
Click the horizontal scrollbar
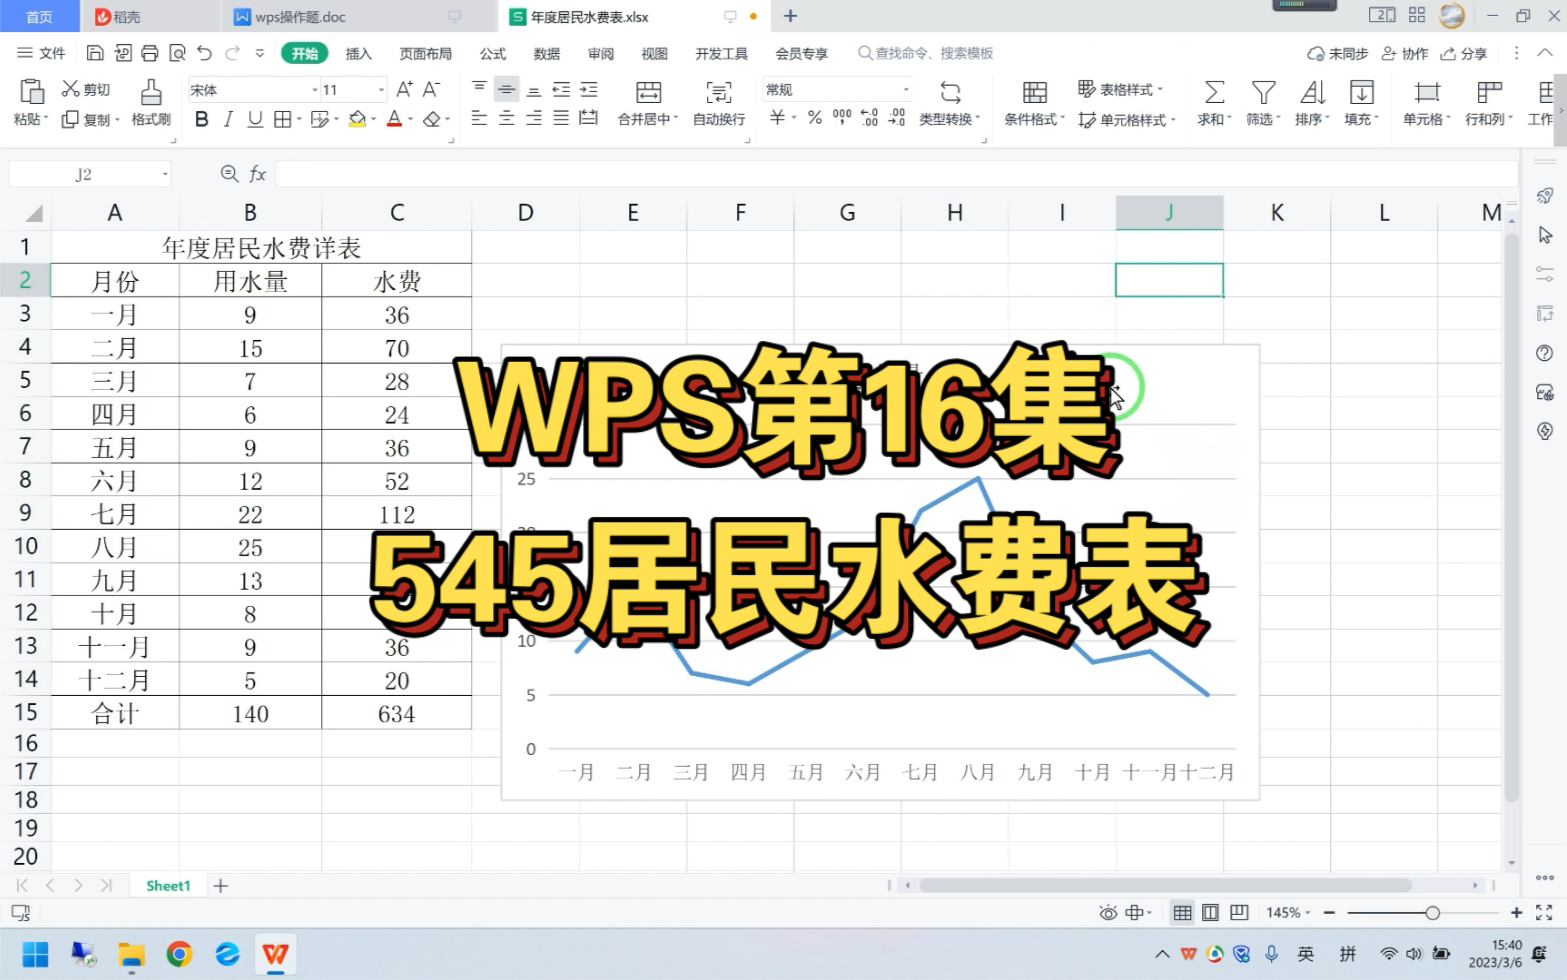pyautogui.click(x=1165, y=886)
